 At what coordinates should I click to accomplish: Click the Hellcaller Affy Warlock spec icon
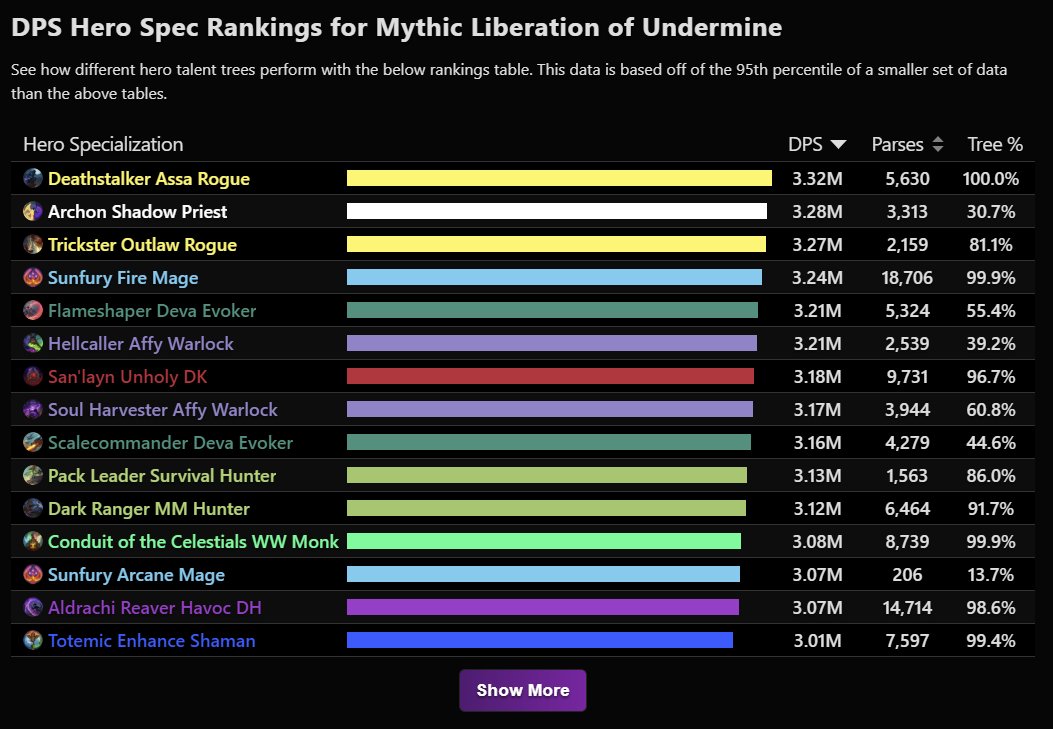[x=29, y=343]
